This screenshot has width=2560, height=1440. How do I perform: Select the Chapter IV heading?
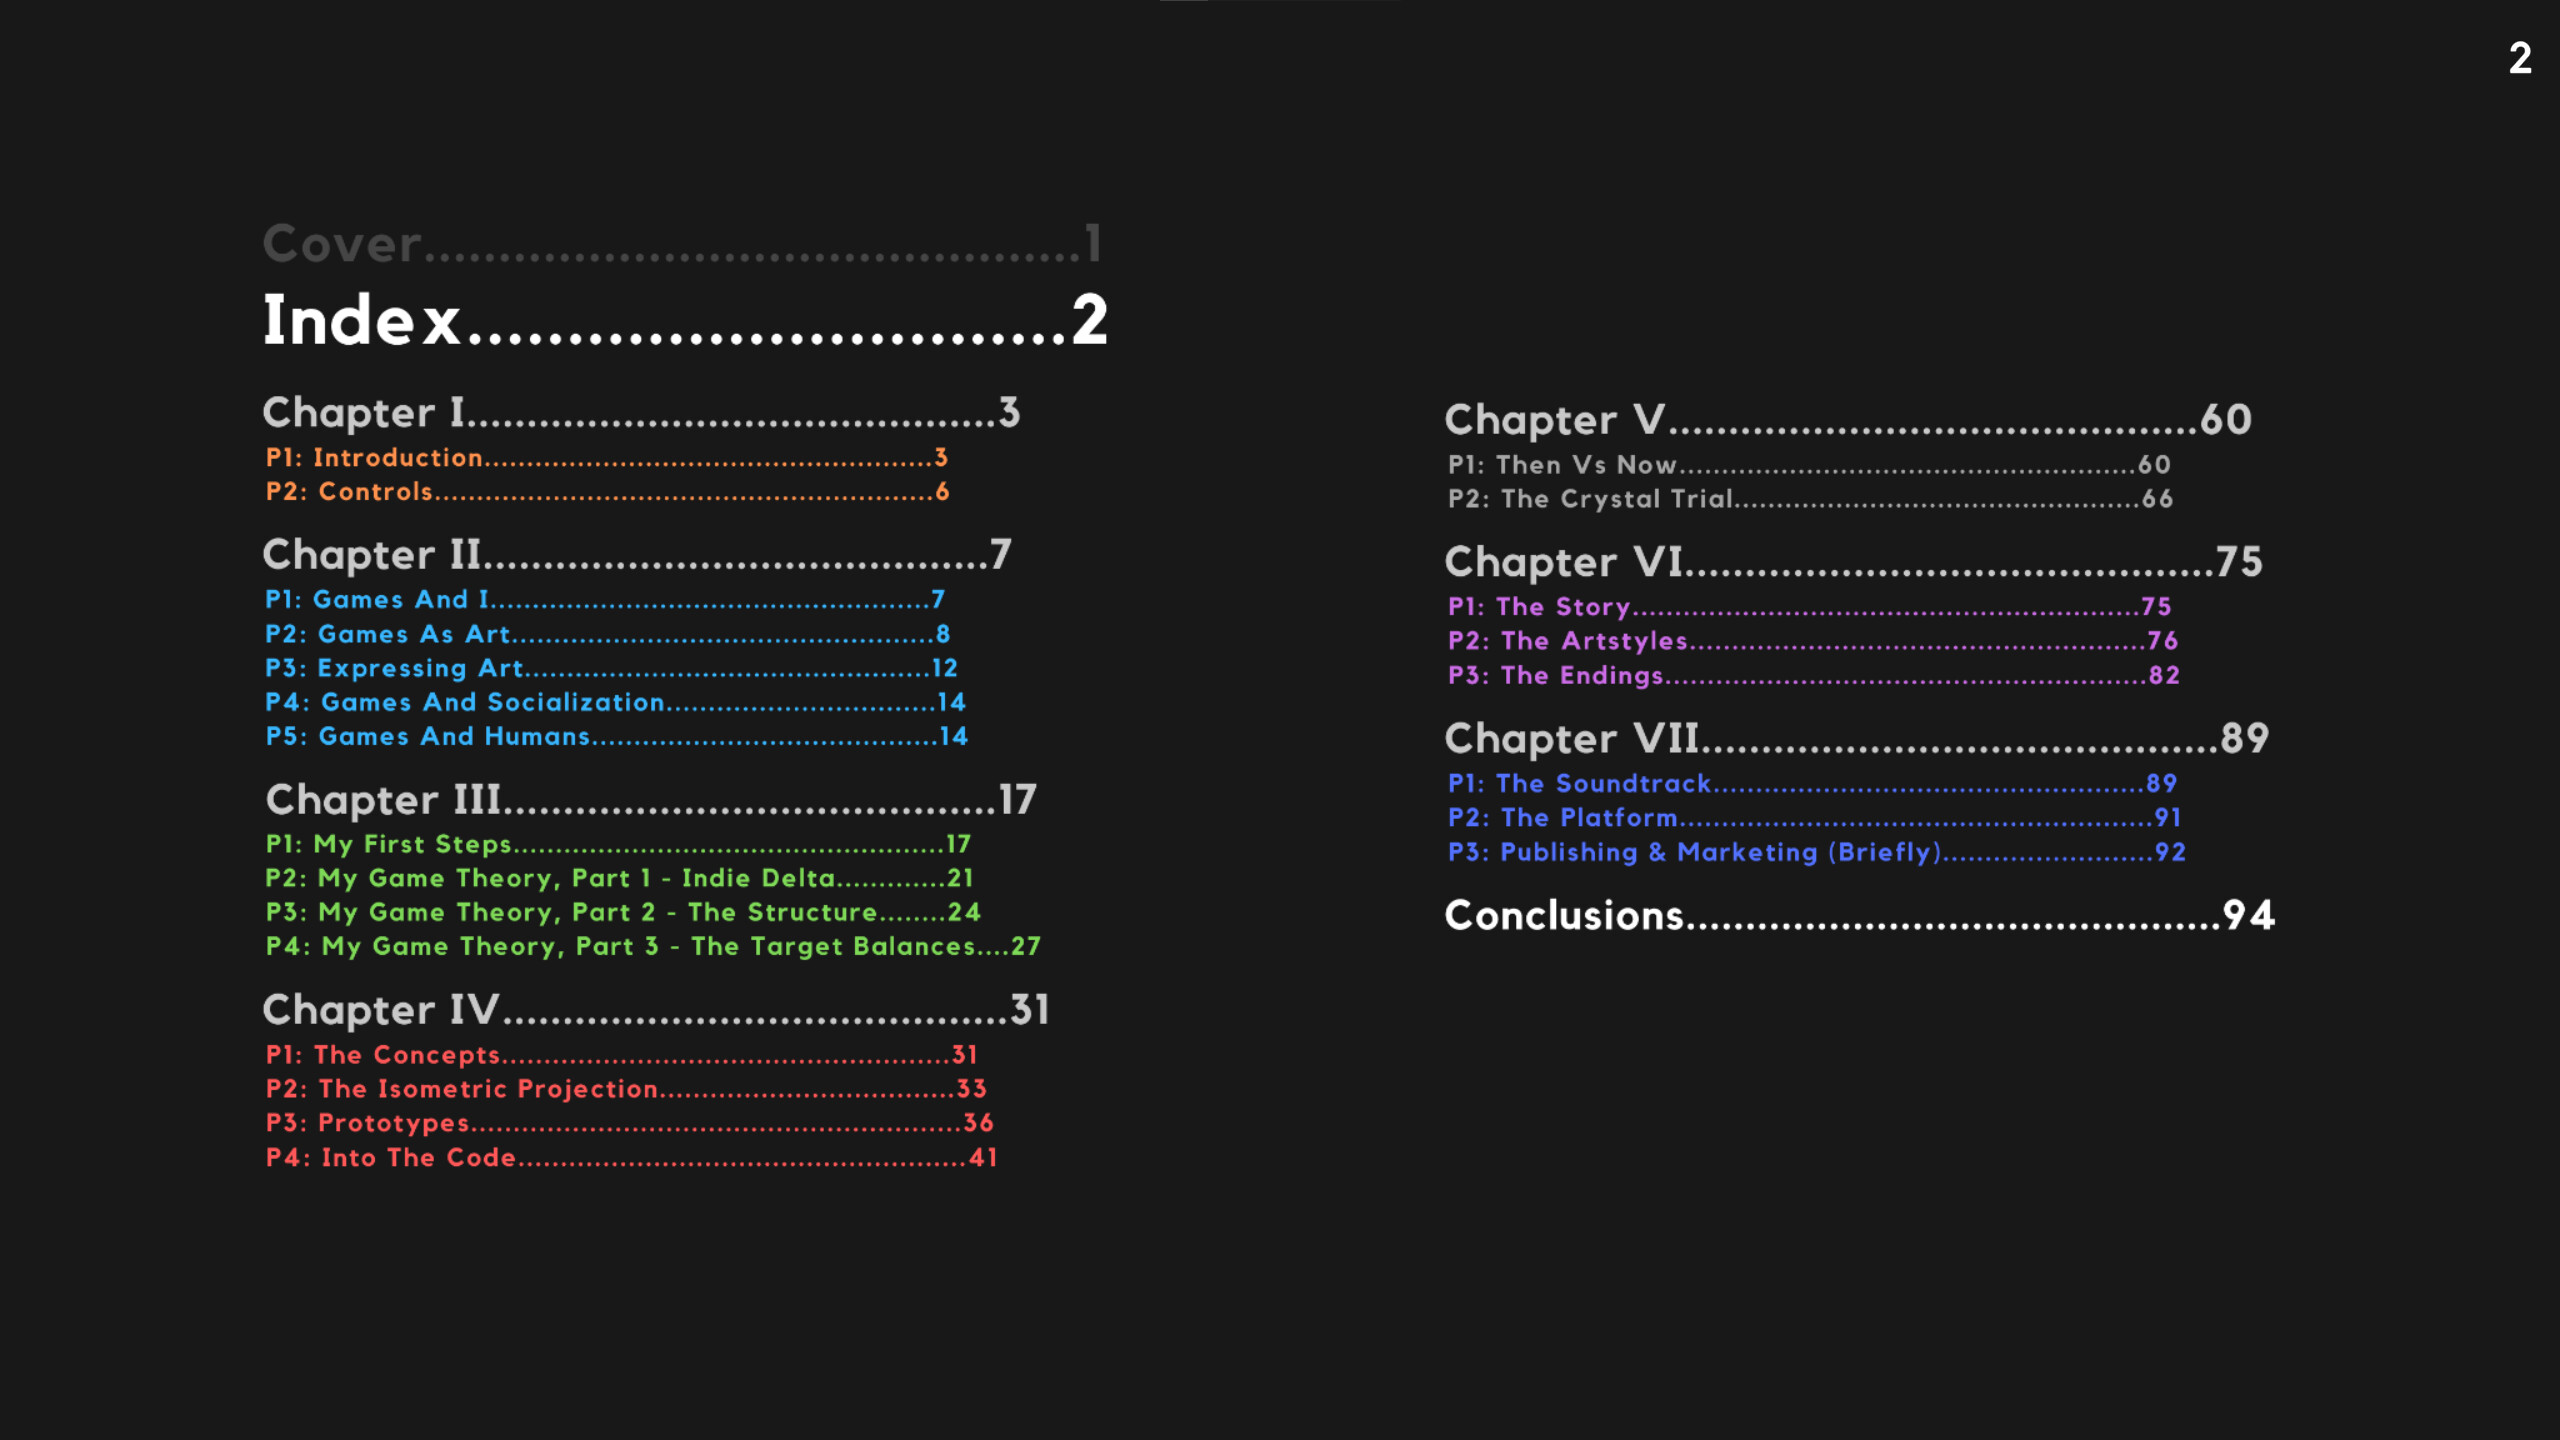click(655, 1010)
